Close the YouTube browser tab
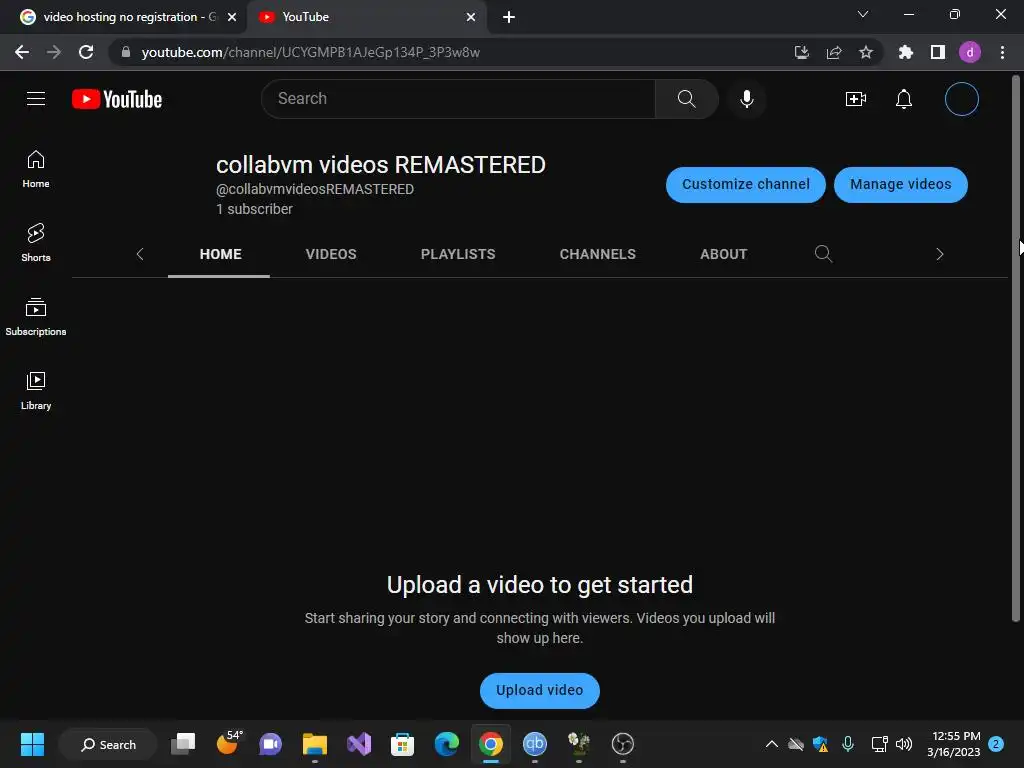This screenshot has height=768, width=1024. pyautogui.click(x=471, y=17)
